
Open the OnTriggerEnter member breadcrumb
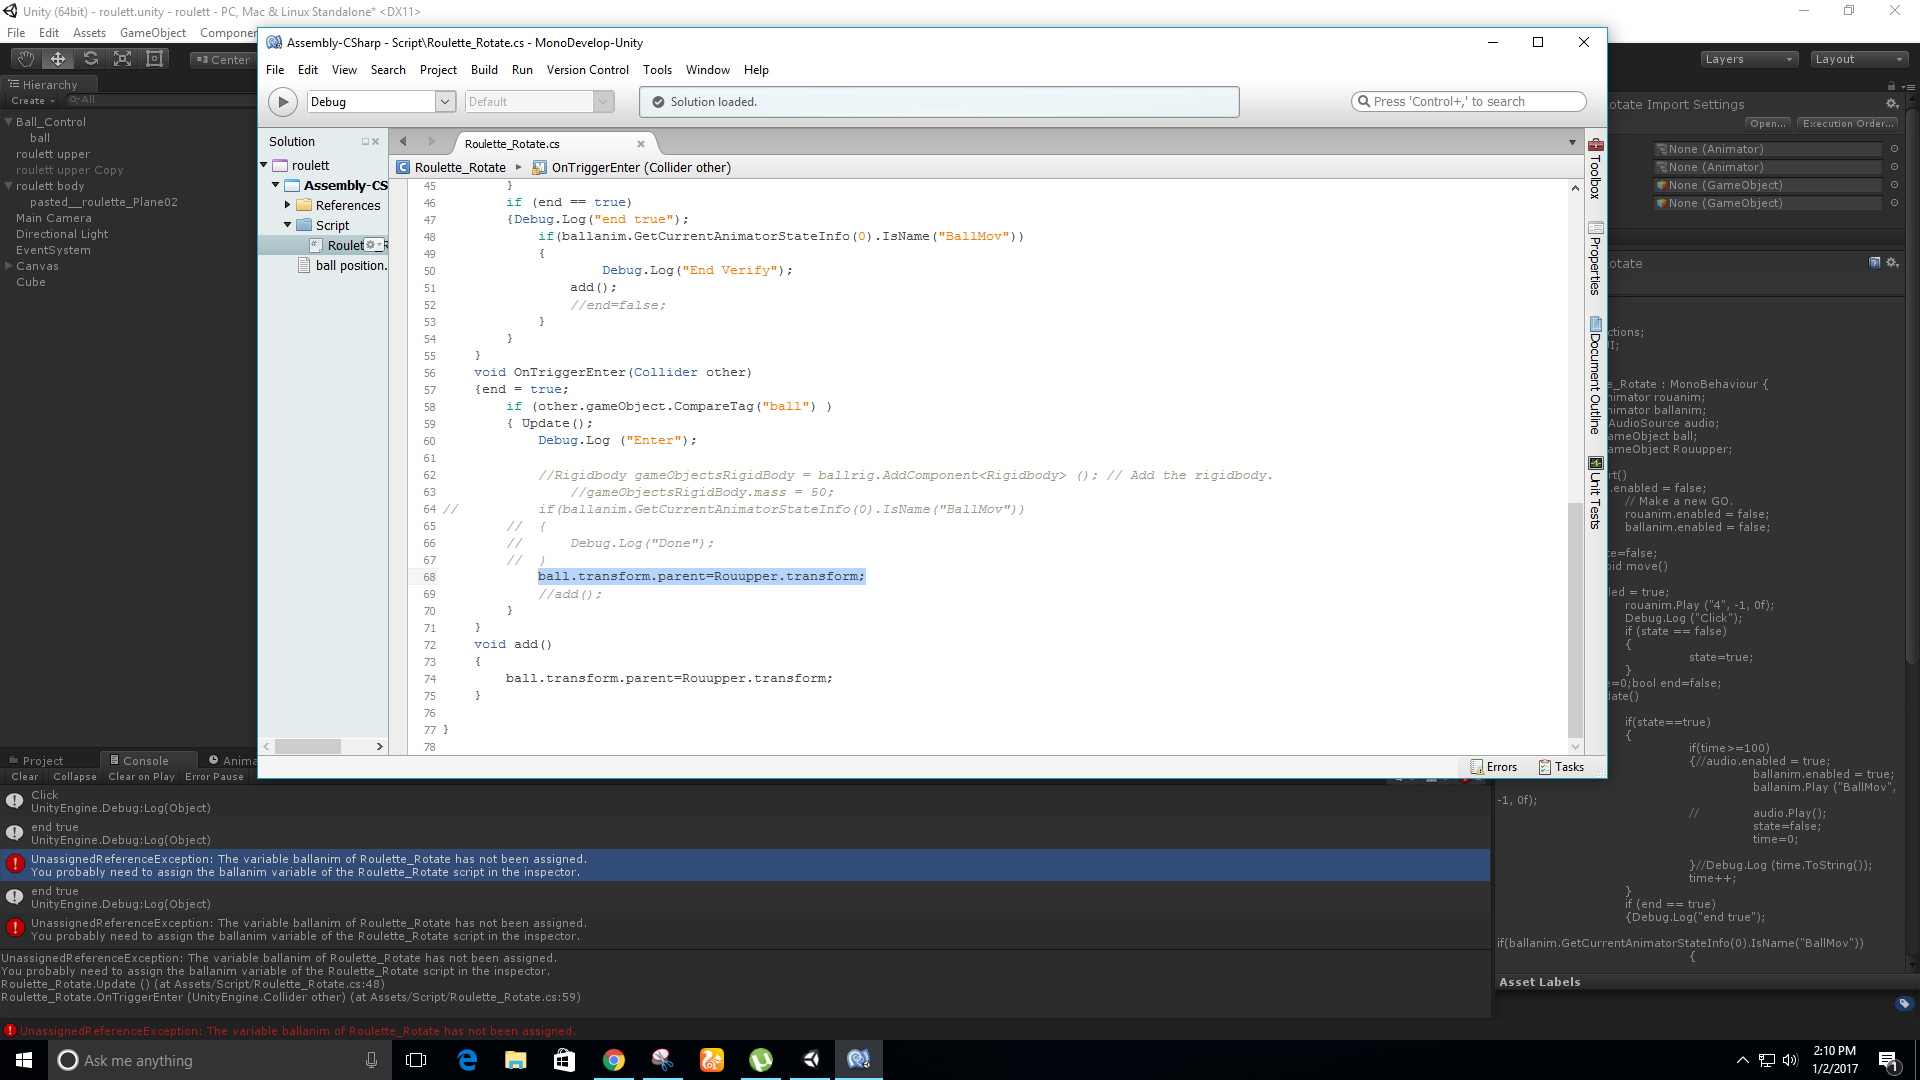click(x=632, y=167)
